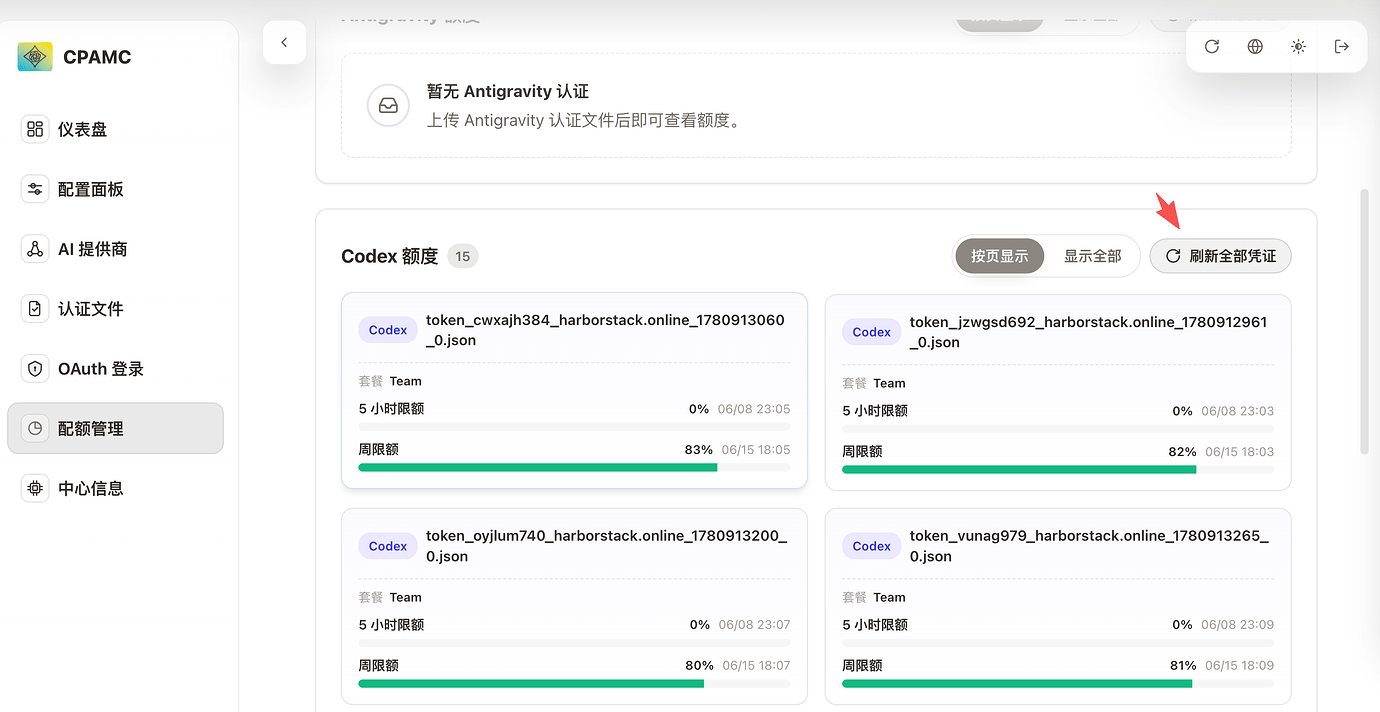Click the logout icon in top toolbar

(1342, 46)
